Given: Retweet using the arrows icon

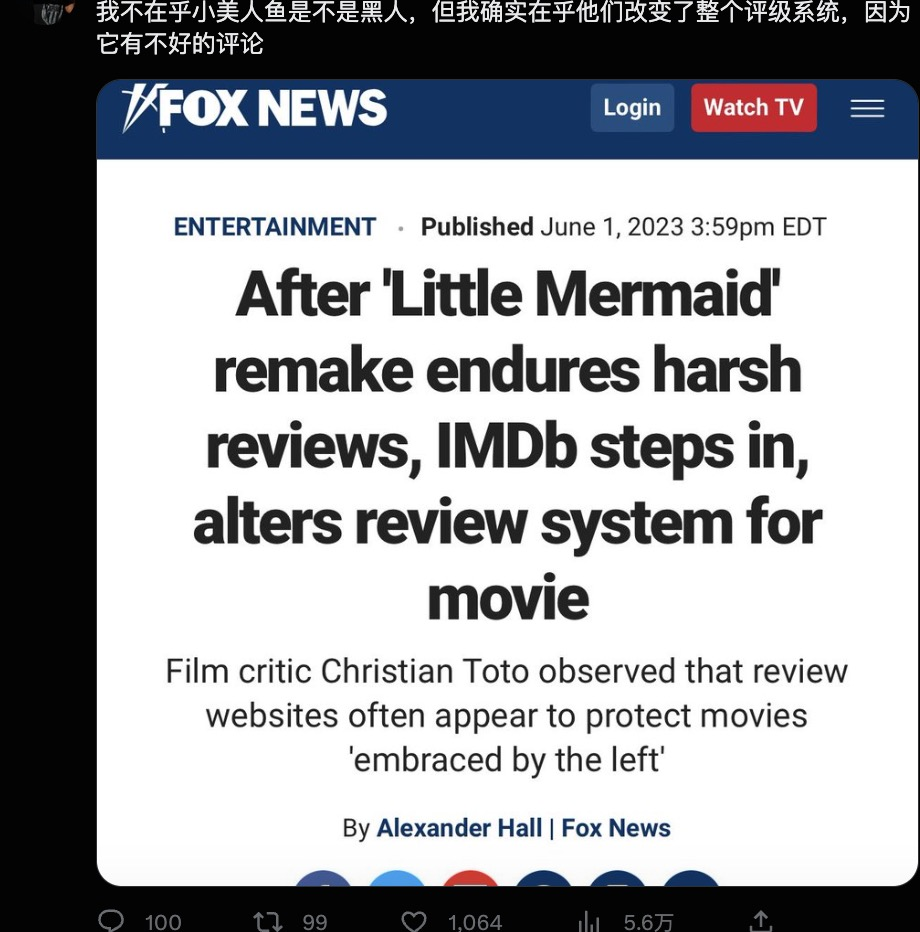Looking at the screenshot, I should pos(267,921).
